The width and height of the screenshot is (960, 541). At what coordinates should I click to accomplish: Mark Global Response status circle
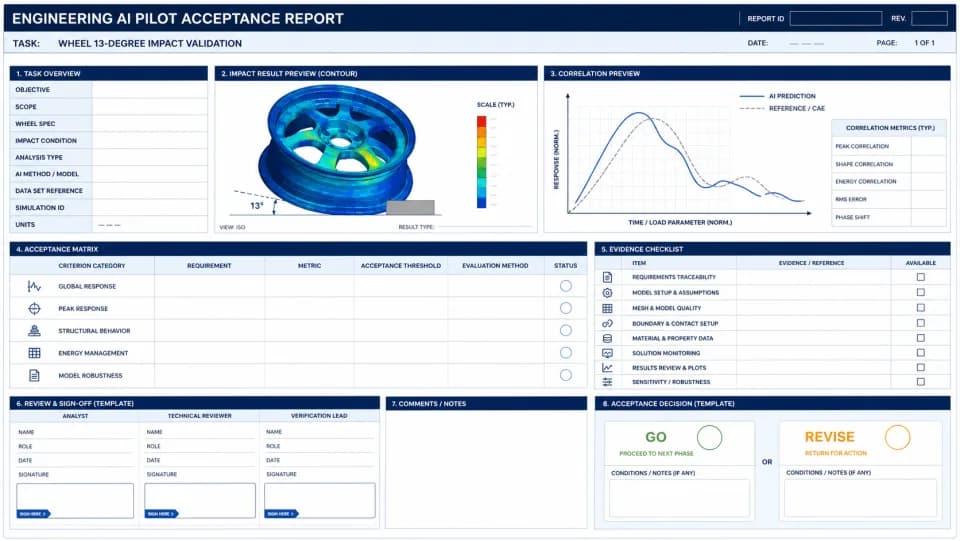point(566,286)
